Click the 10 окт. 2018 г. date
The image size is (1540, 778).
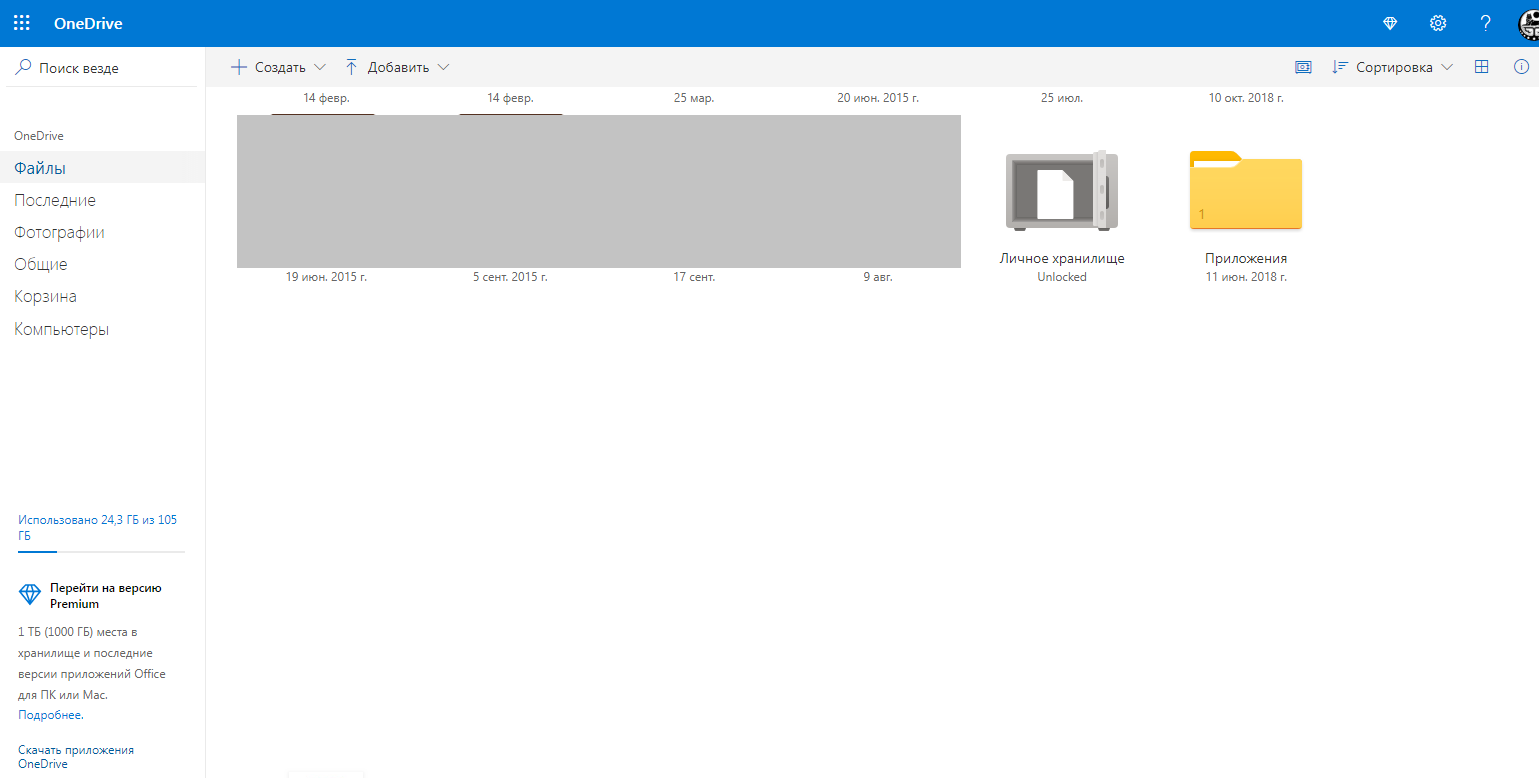click(1246, 98)
